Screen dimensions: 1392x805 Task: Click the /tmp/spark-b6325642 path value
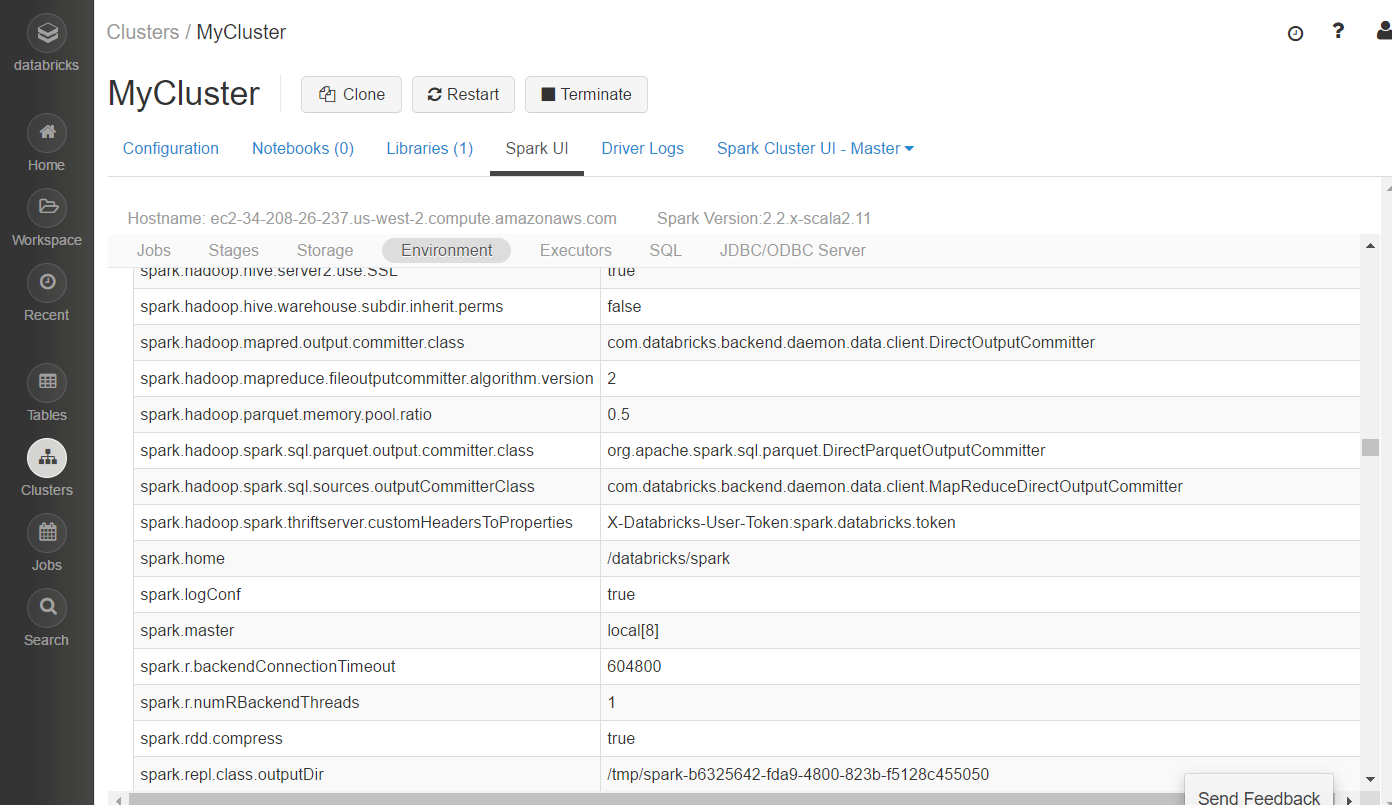[x=798, y=774]
